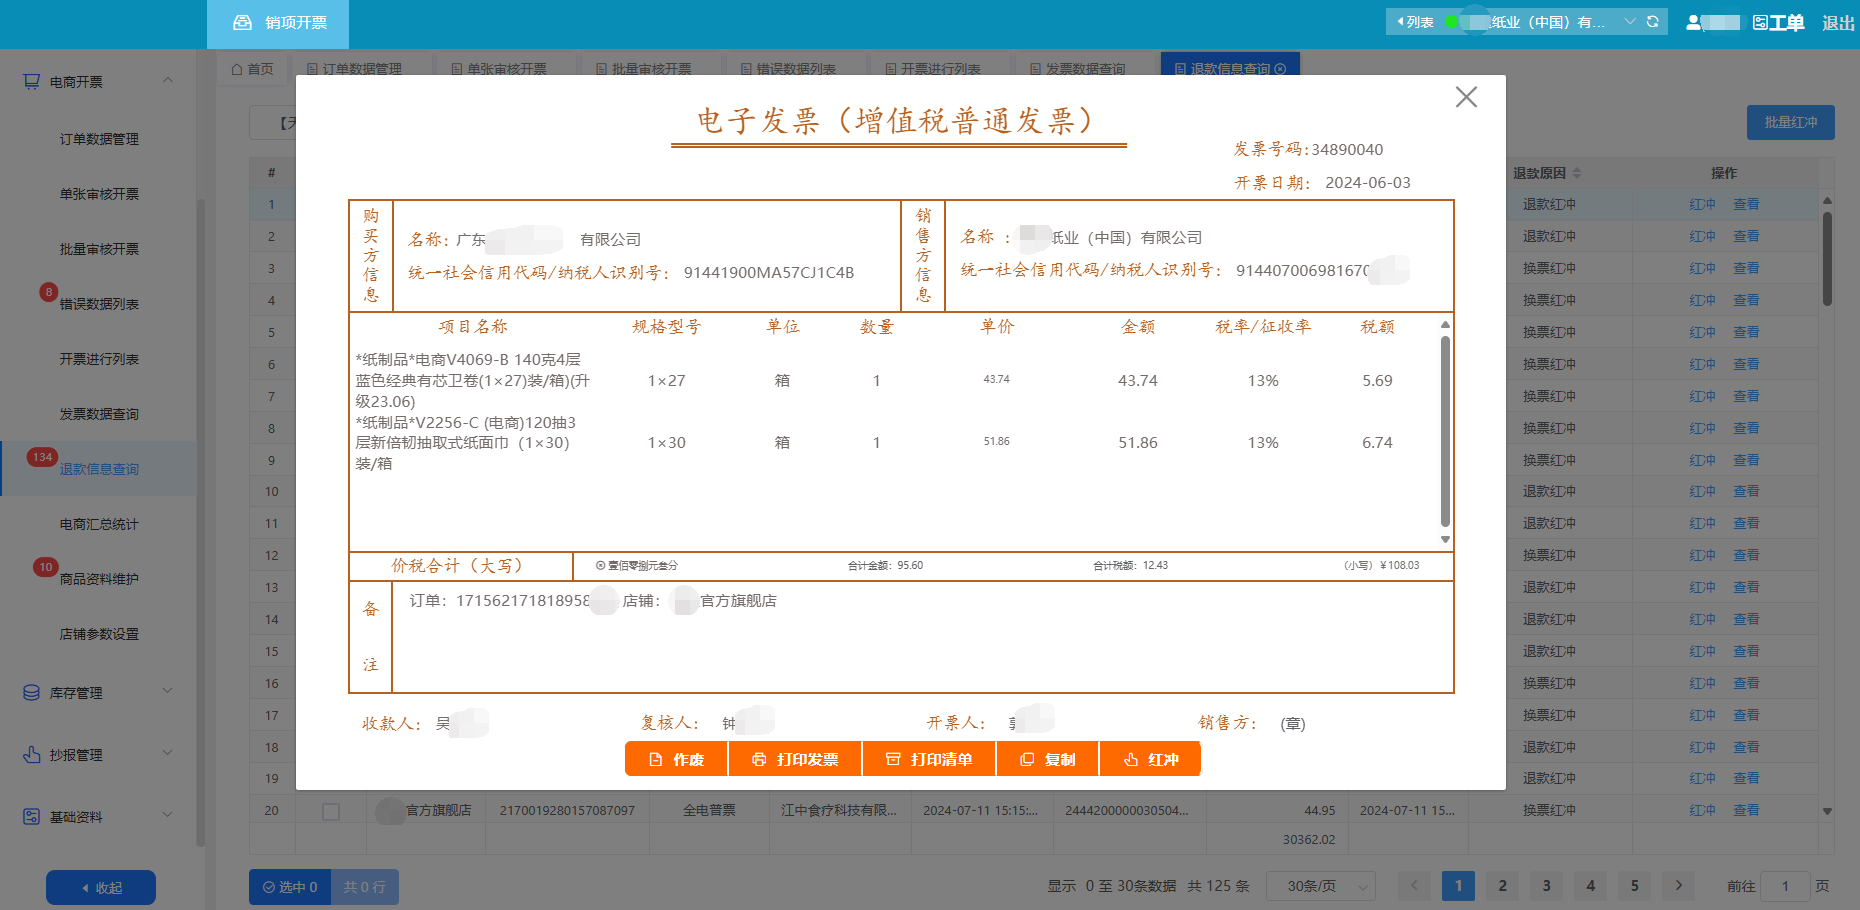Click the 电商开票 cart icon in sidebar

pos(32,81)
